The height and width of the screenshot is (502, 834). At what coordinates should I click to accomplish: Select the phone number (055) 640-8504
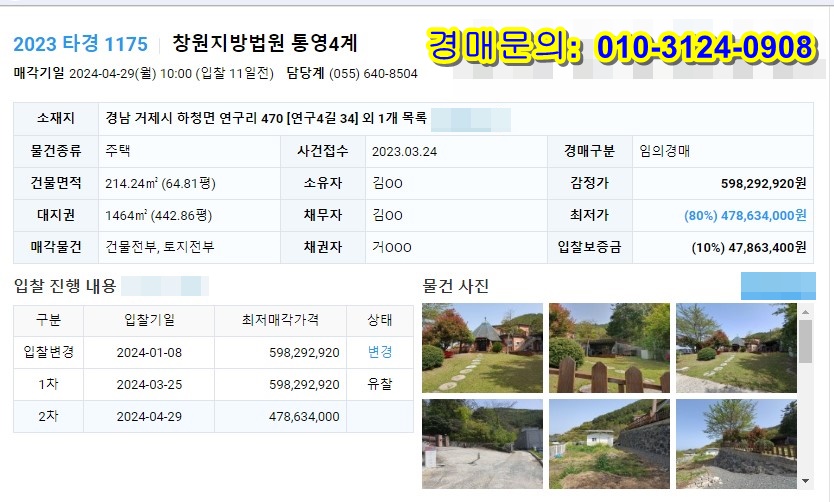coord(373,74)
